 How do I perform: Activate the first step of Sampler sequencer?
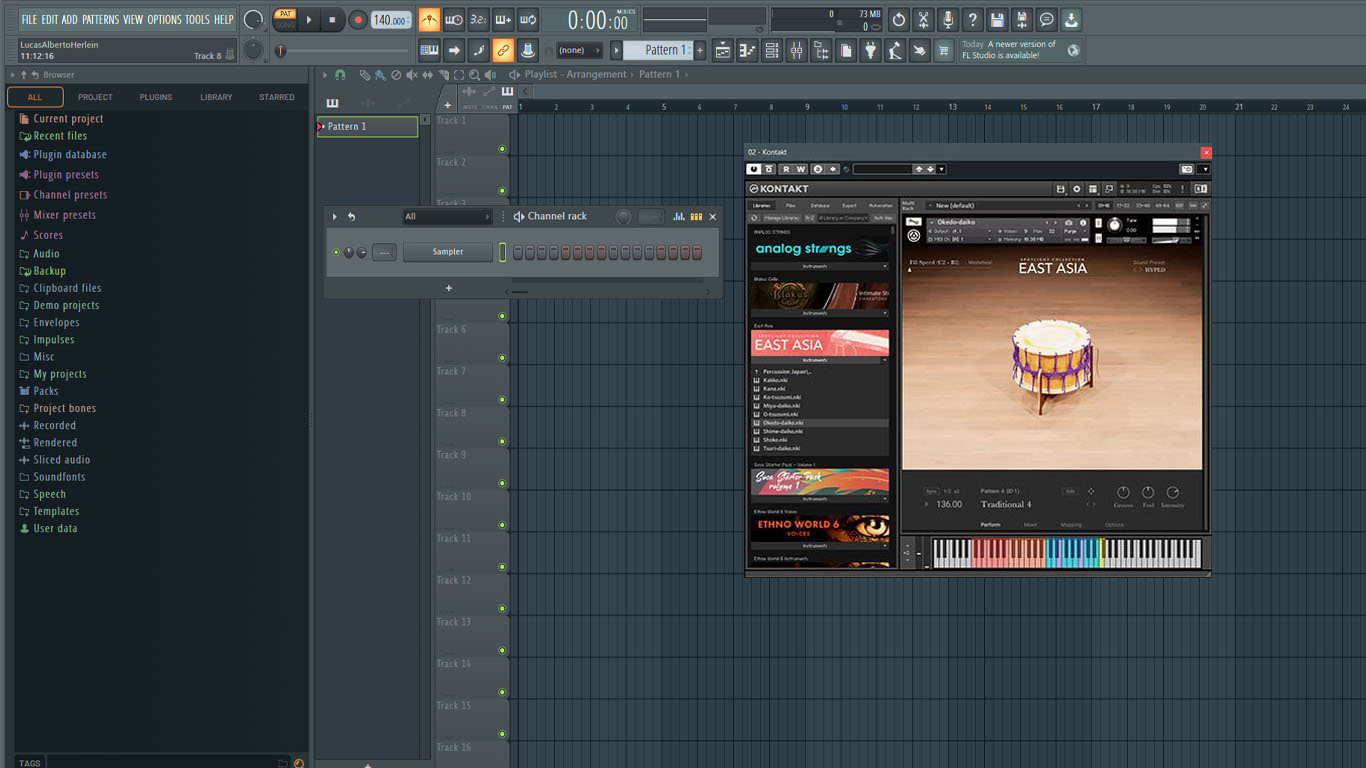pyautogui.click(x=518, y=253)
